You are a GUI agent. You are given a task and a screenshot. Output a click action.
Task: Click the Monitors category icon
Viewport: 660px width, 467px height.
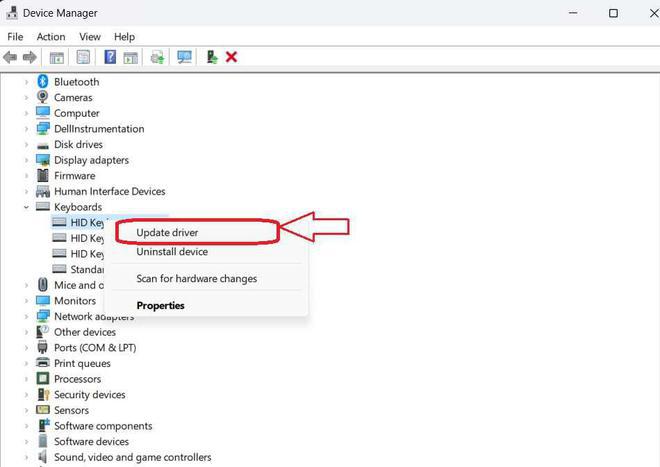click(43, 300)
